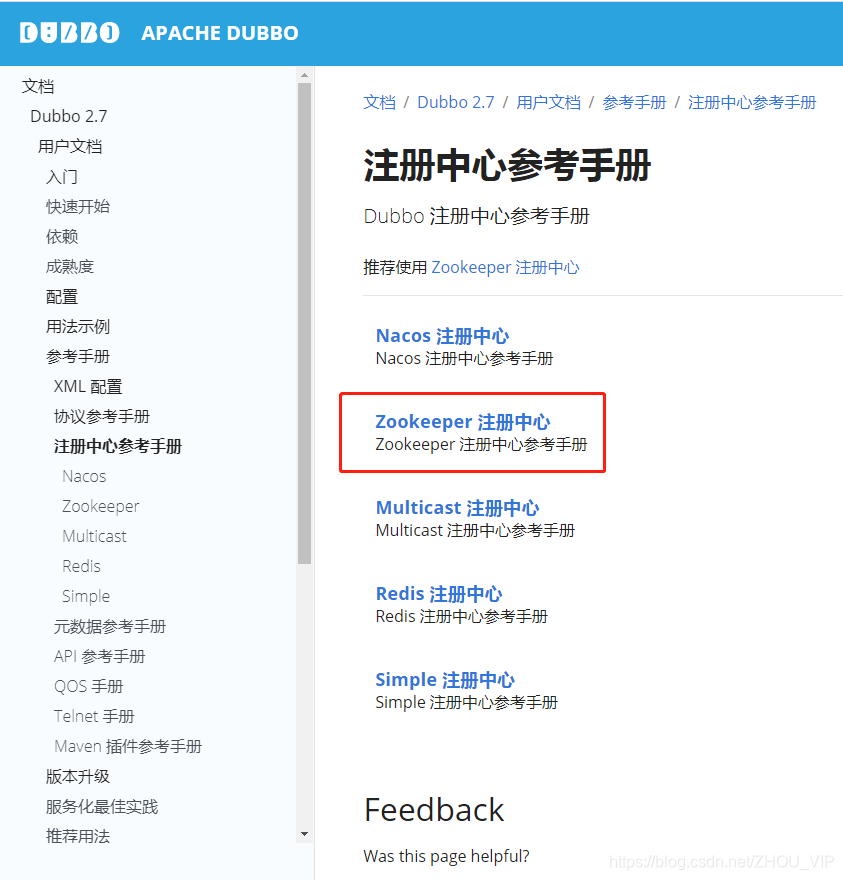The width and height of the screenshot is (843, 880).
Task: Open Redis 注册中心 heading link
Action: [x=439, y=593]
